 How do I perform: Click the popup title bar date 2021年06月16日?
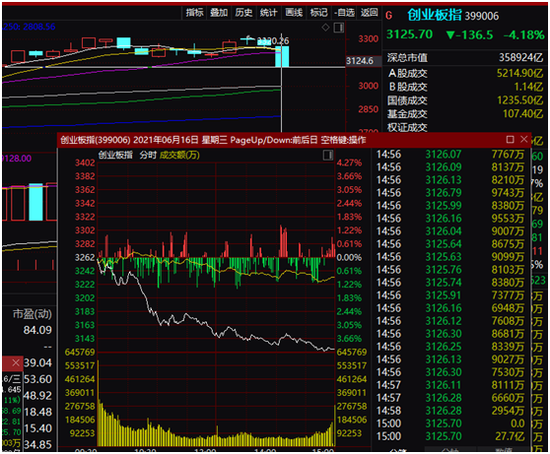(x=166, y=140)
